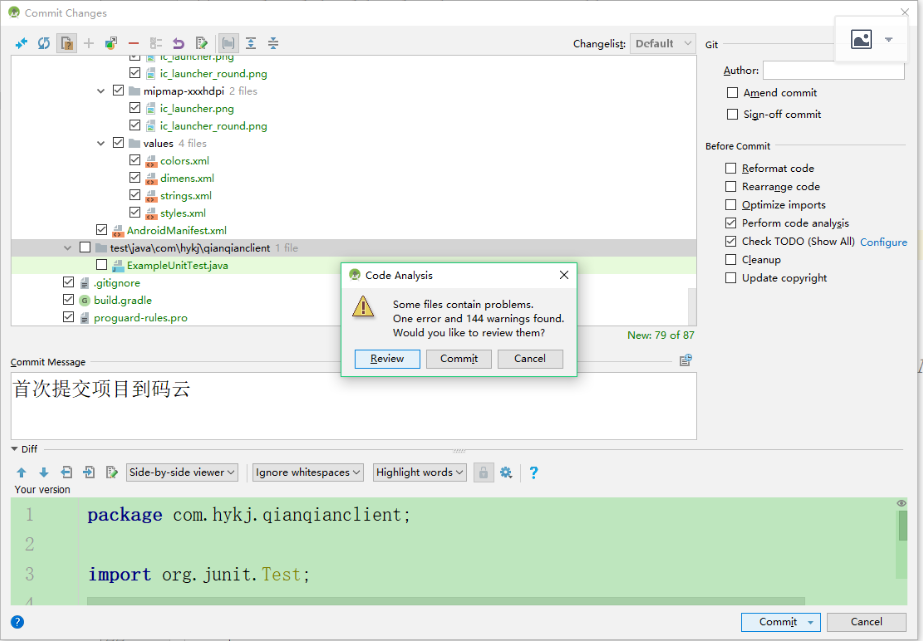This screenshot has width=923, height=641.
Task: Click the Author input field
Action: [x=834, y=70]
